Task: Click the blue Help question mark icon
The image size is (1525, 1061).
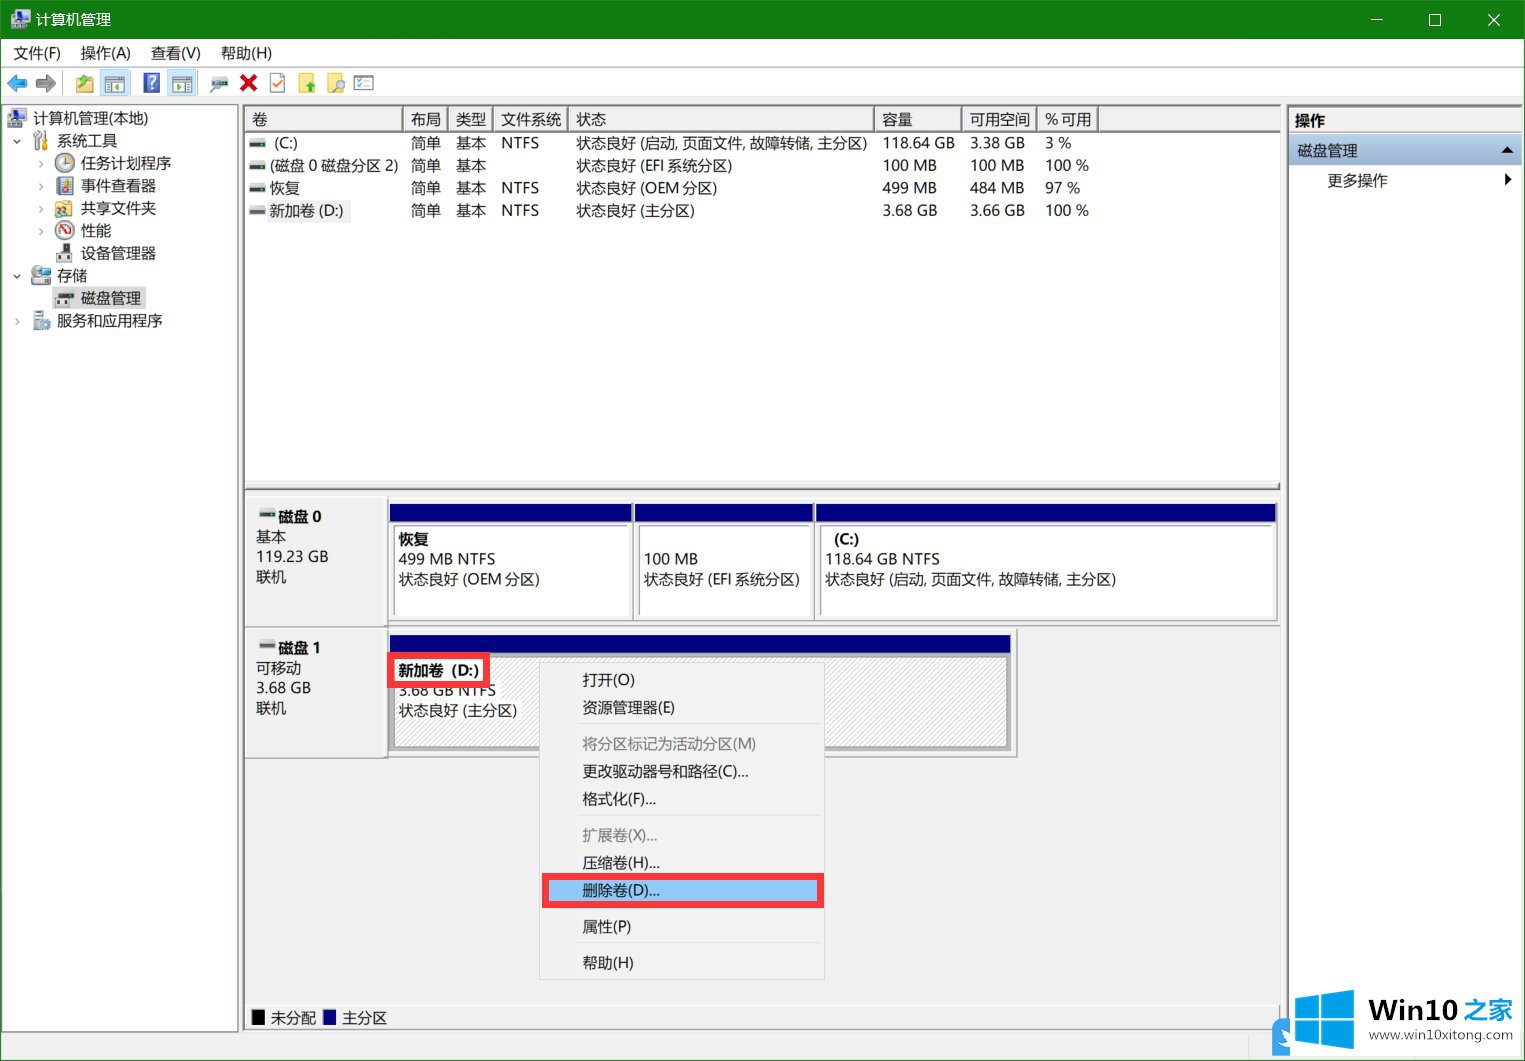Action: [152, 83]
